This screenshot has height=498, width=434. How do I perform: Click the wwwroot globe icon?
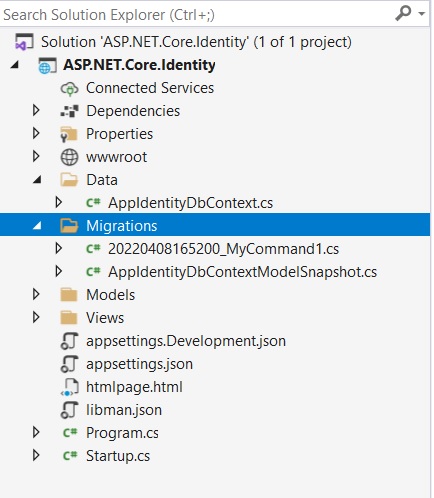69,157
